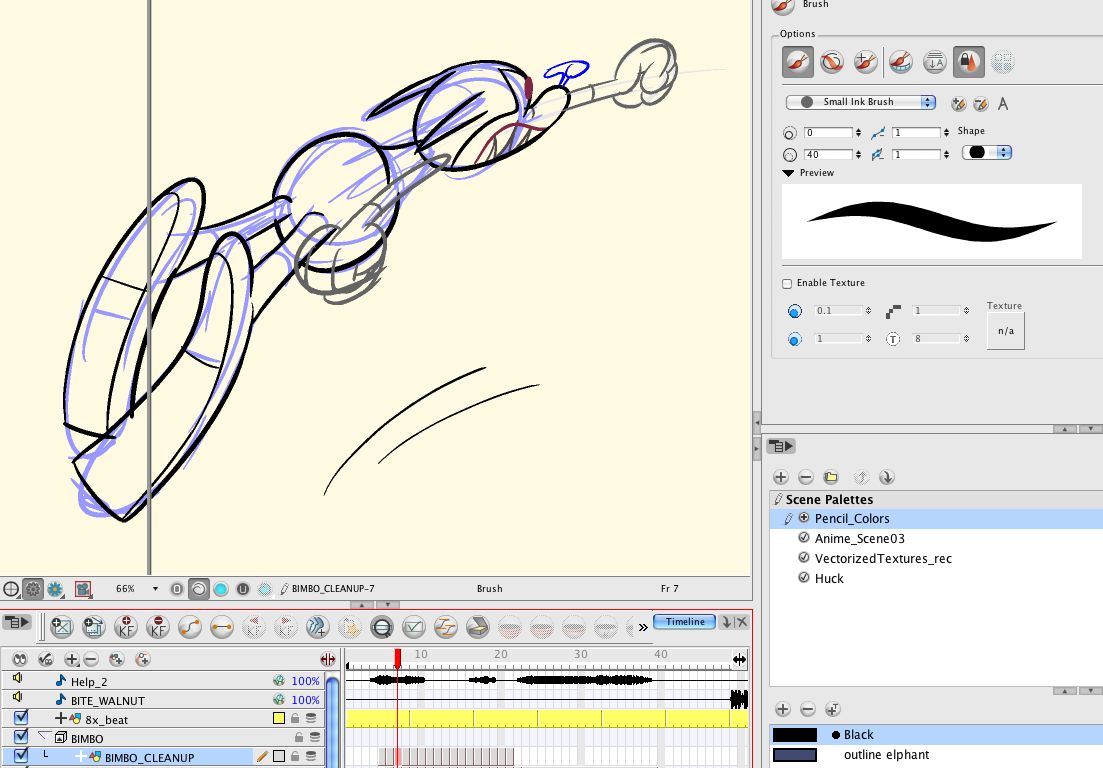Screen dimensions: 1103x768
Task: Remove palette with the minus button
Action: tap(806, 477)
